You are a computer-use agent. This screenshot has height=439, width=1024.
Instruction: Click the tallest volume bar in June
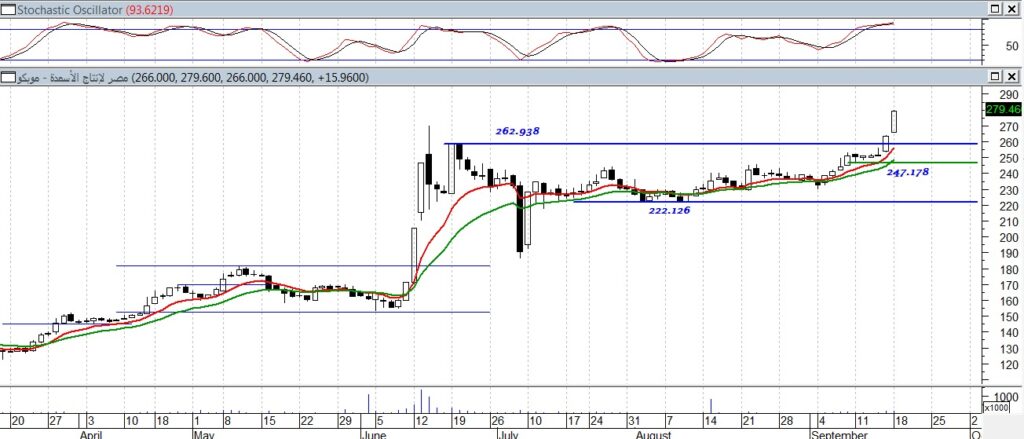(x=421, y=399)
